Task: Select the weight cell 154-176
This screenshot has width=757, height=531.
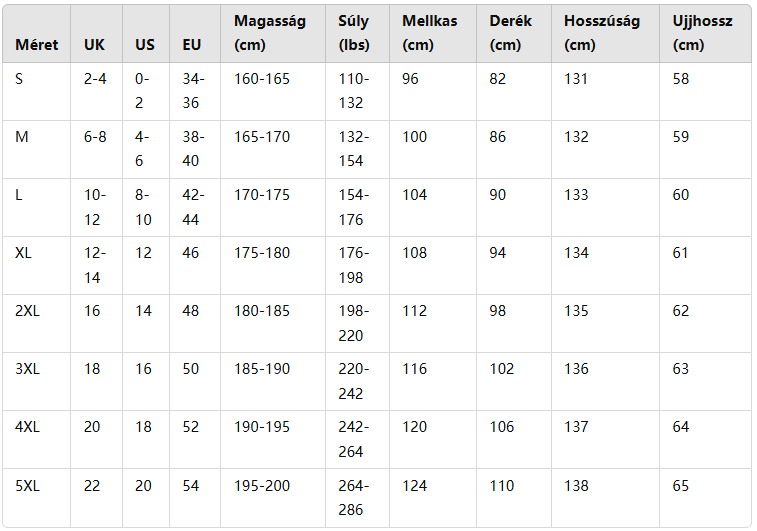Action: [x=354, y=207]
